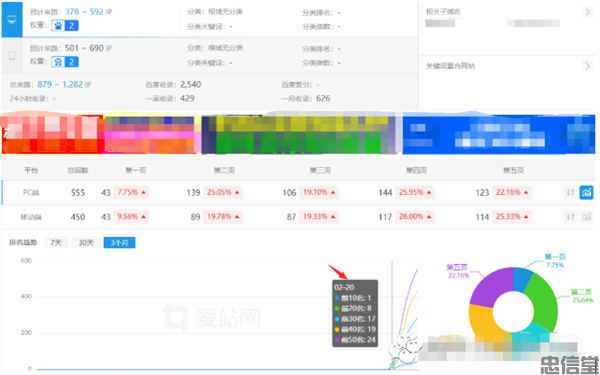Click the 第四页 column header
Screen dimensions: 600x375
click(x=417, y=170)
